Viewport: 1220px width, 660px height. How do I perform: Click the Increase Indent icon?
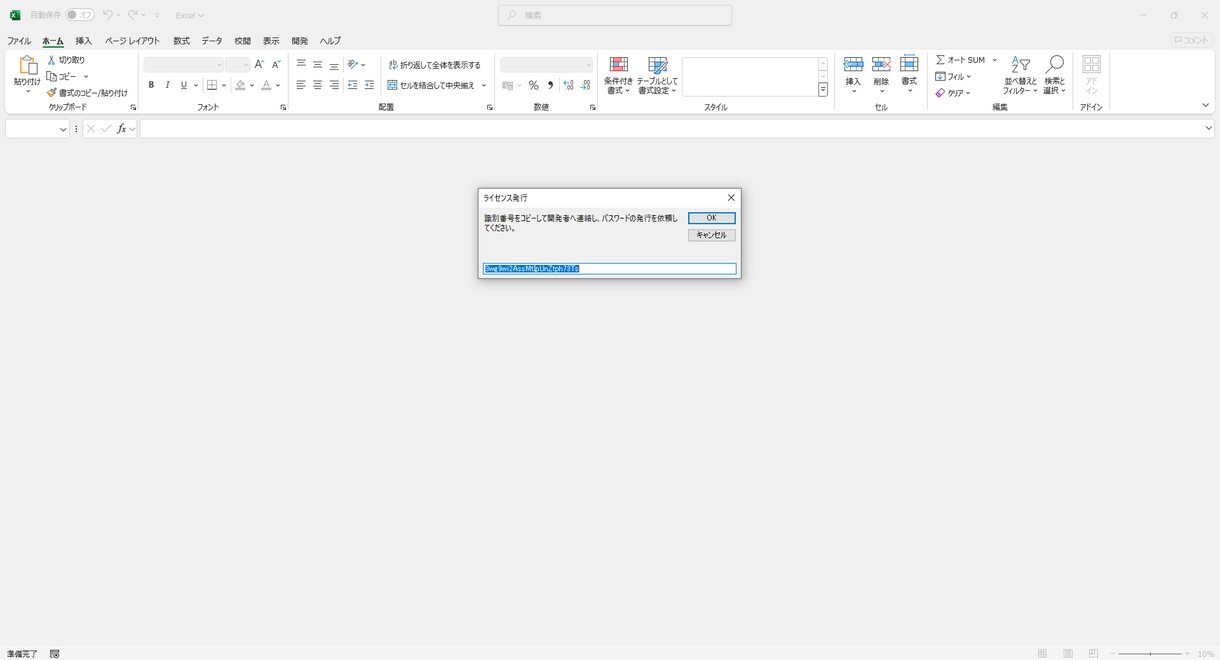369,85
